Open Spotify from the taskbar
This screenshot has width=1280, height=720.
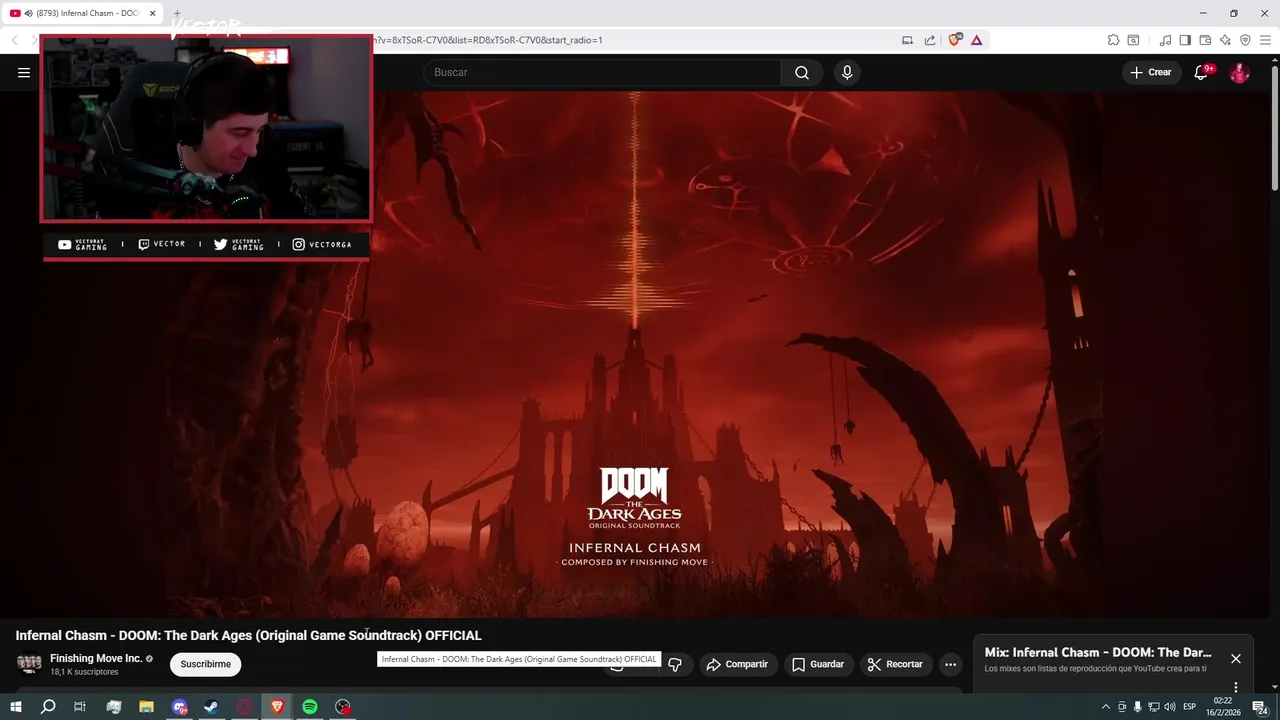pos(310,707)
